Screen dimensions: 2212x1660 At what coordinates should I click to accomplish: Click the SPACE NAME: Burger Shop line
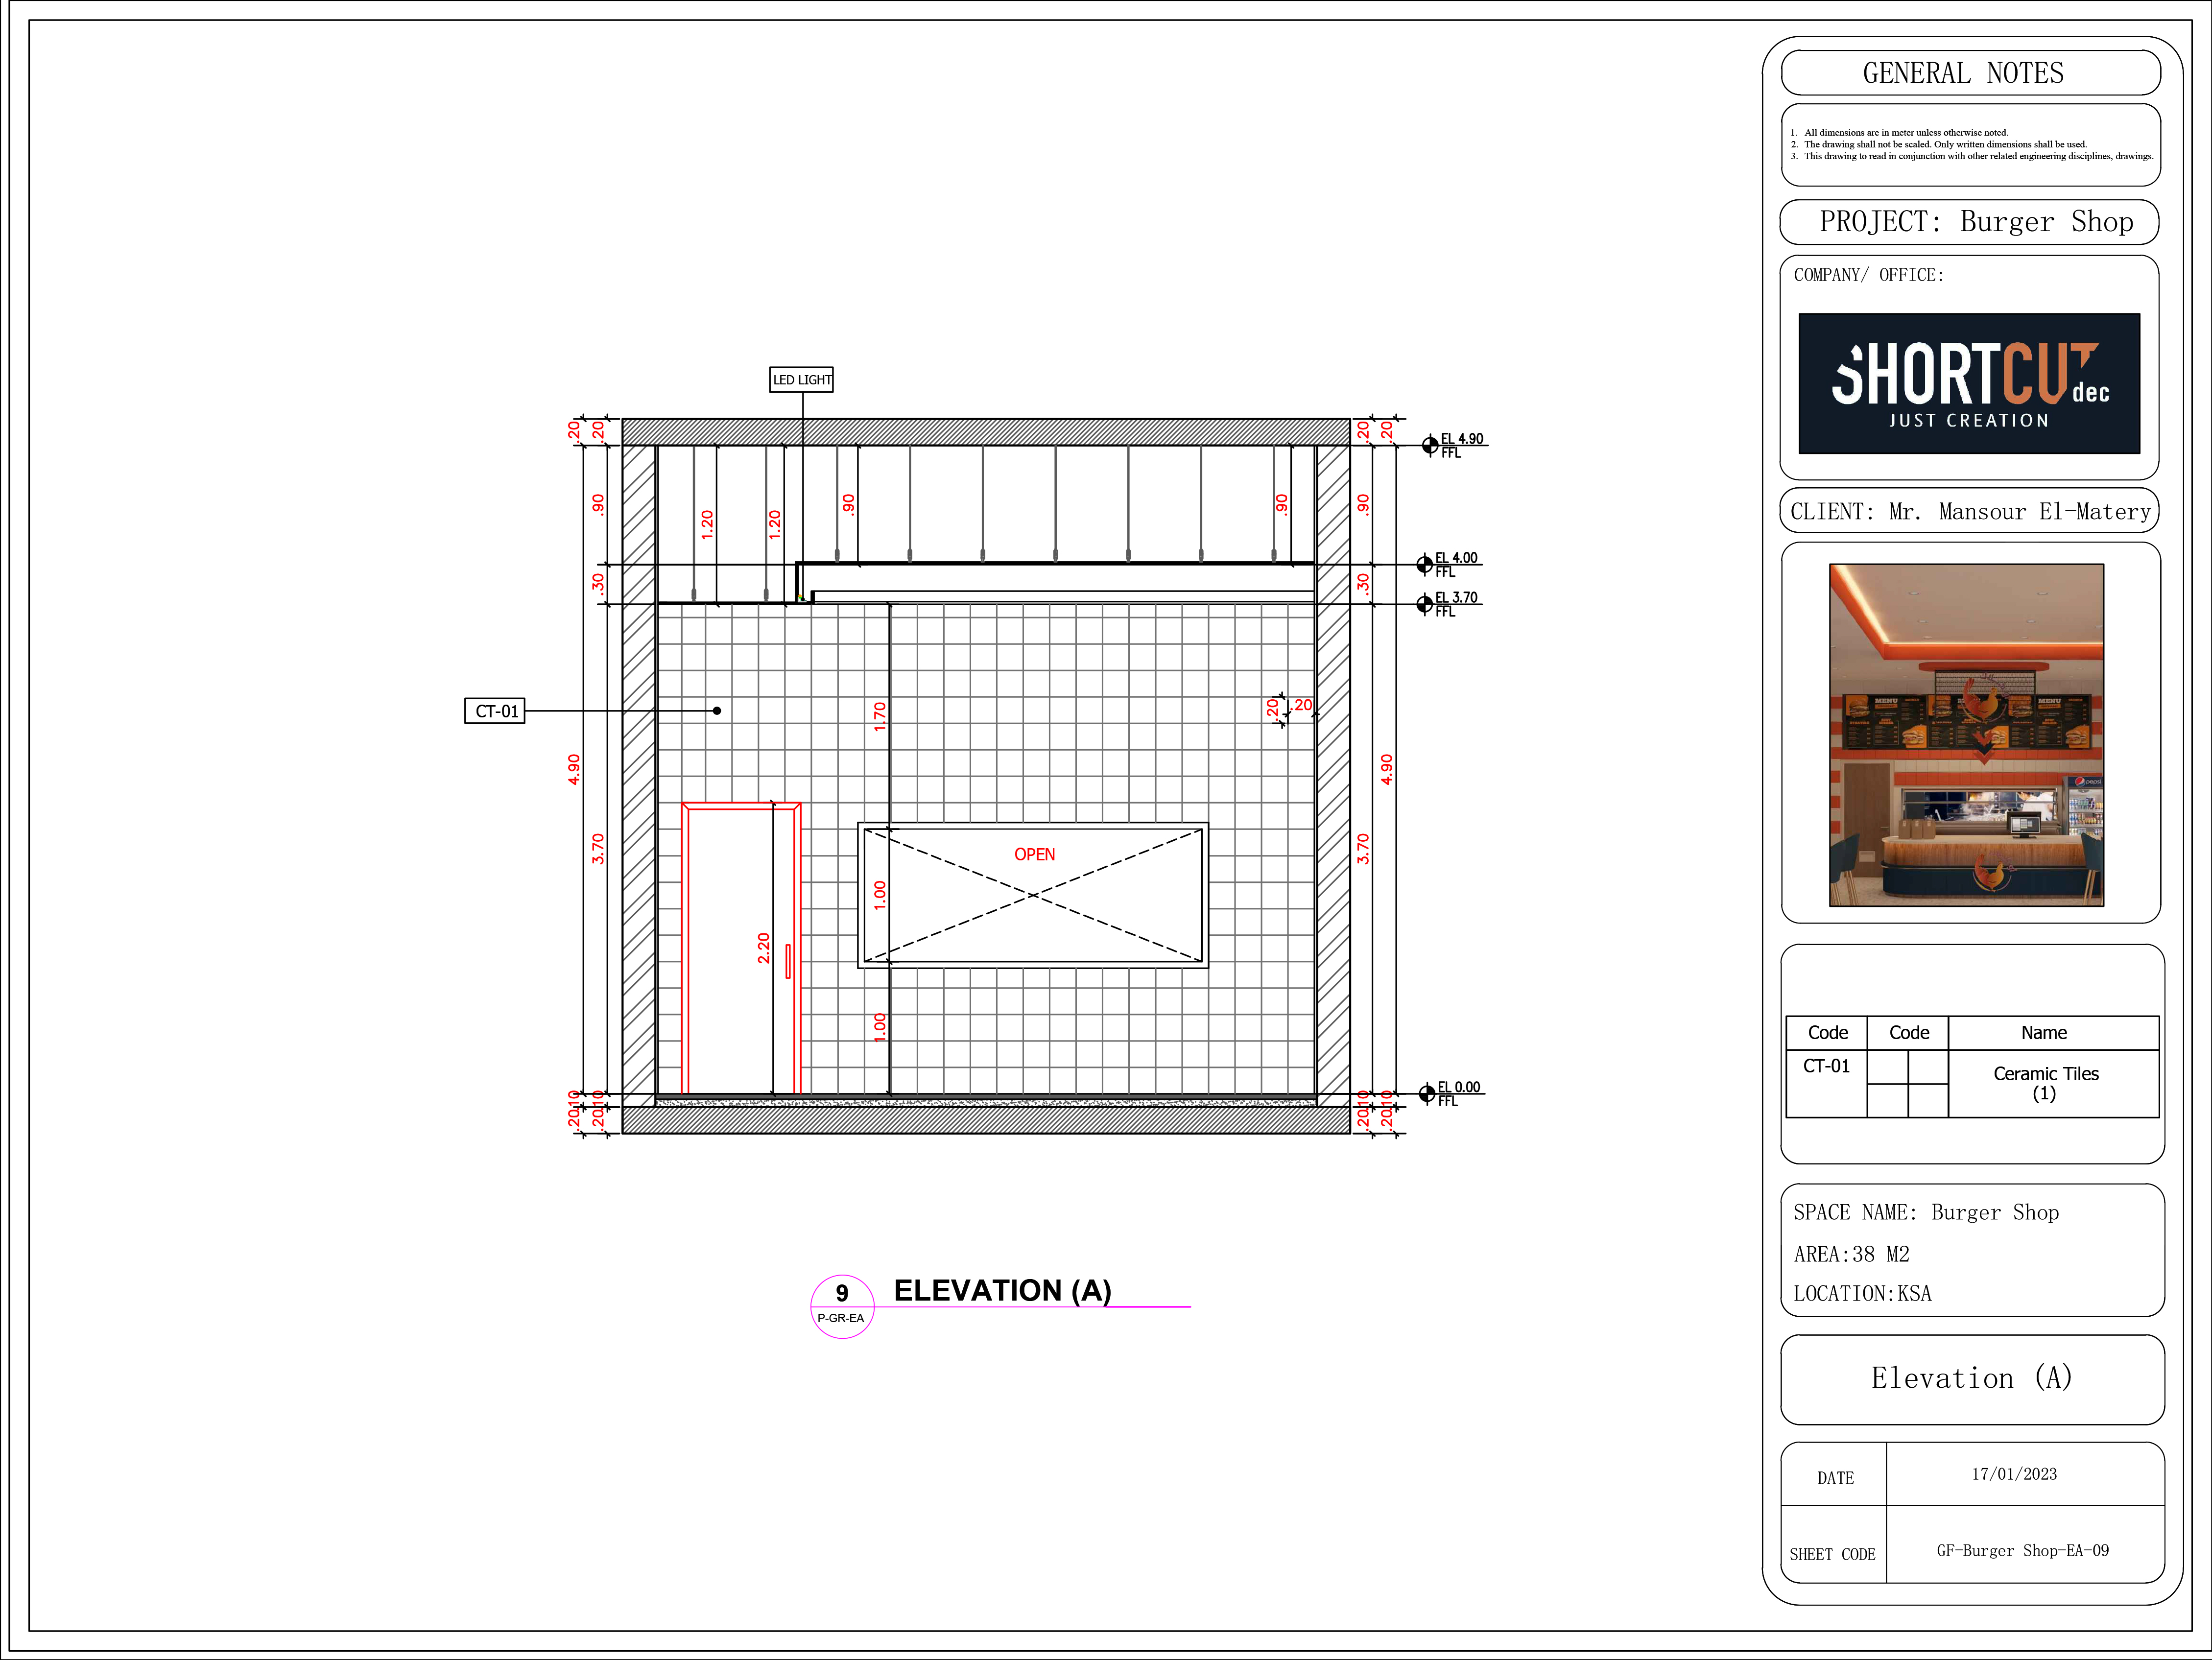1925,1212
